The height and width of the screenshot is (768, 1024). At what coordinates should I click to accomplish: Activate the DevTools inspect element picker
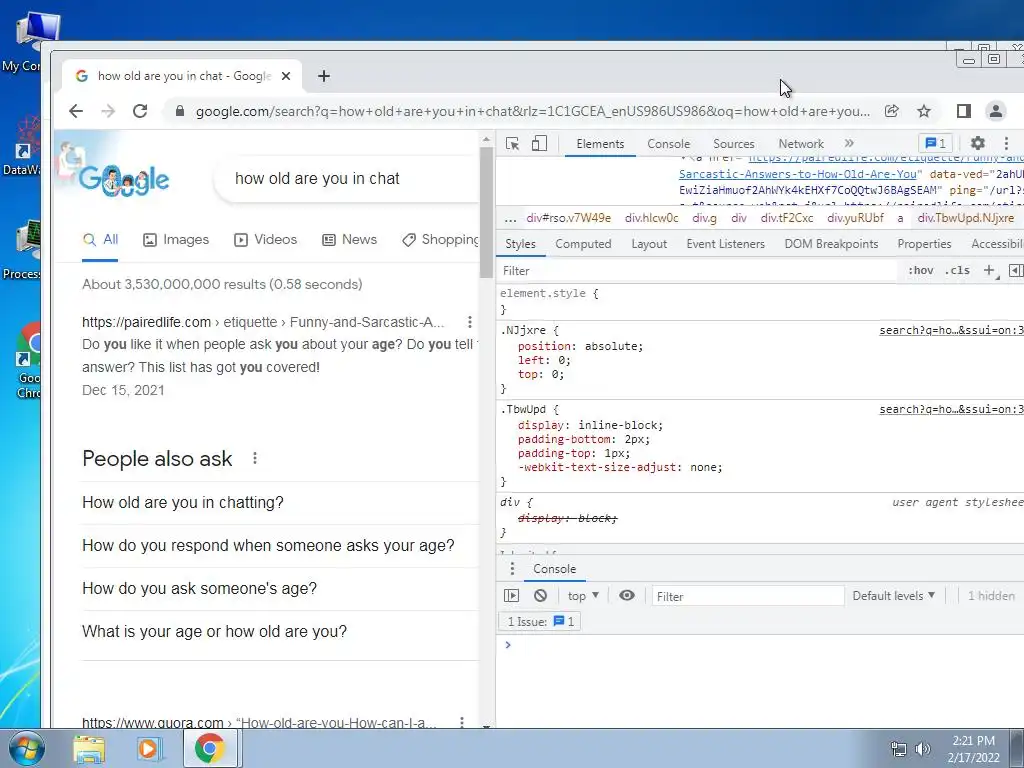coord(513,144)
